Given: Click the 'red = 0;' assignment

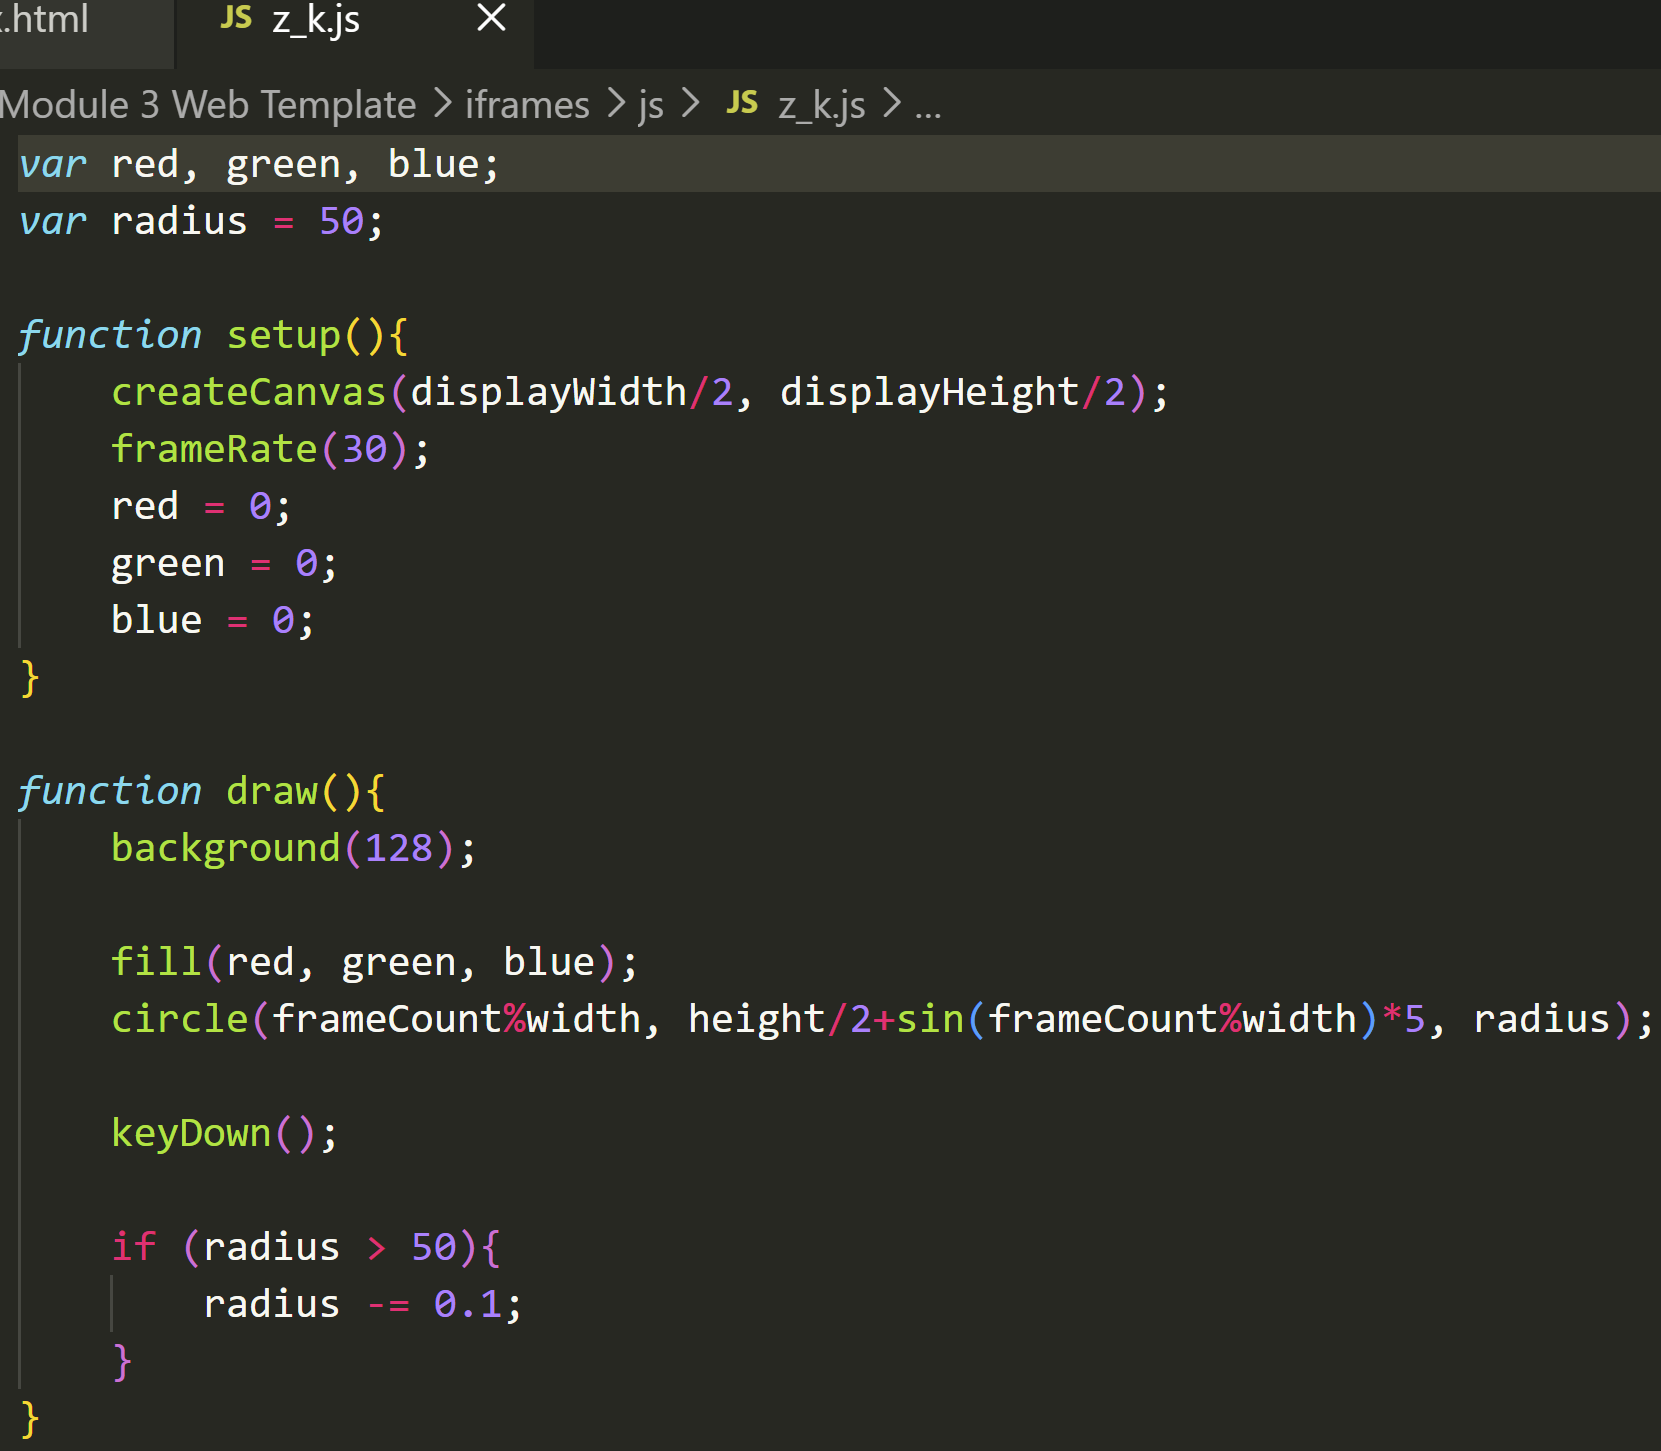Looking at the screenshot, I should point(201,506).
